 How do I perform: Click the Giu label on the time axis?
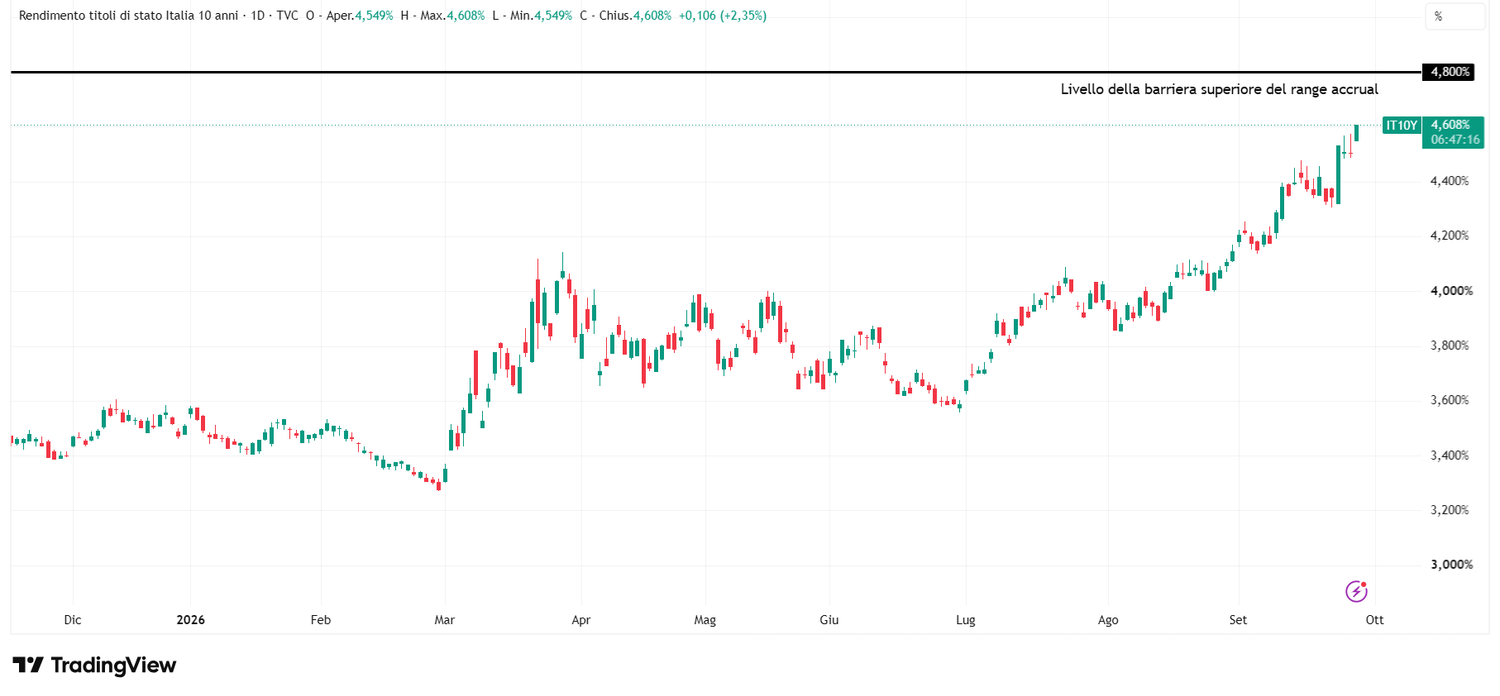(x=829, y=620)
